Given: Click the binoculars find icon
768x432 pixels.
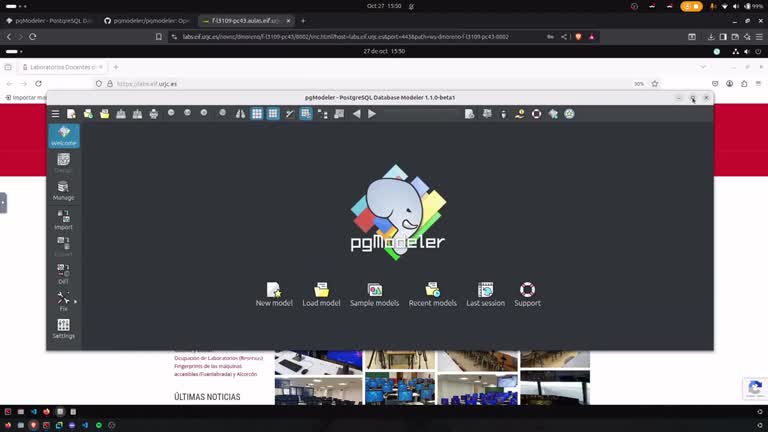Looking at the screenshot, I should click(240, 114).
